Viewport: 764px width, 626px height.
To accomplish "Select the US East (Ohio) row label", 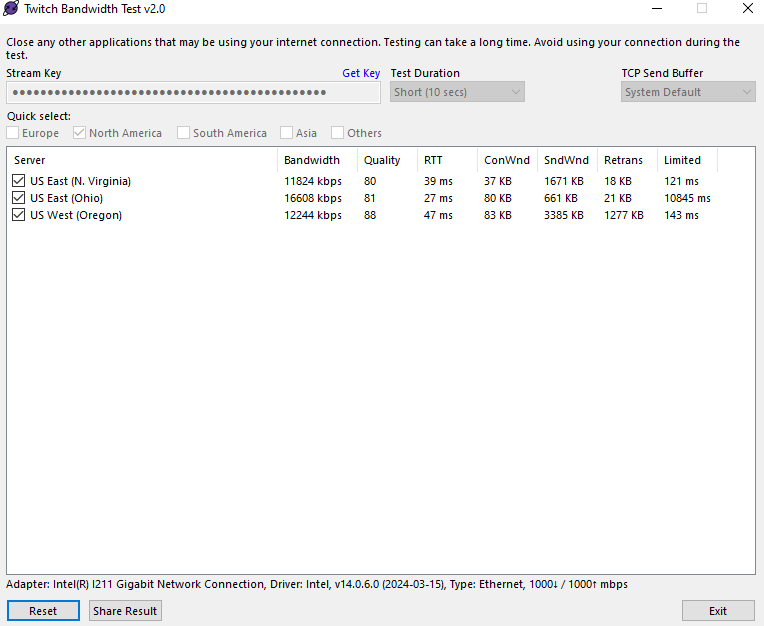I will pyautogui.click(x=66, y=198).
